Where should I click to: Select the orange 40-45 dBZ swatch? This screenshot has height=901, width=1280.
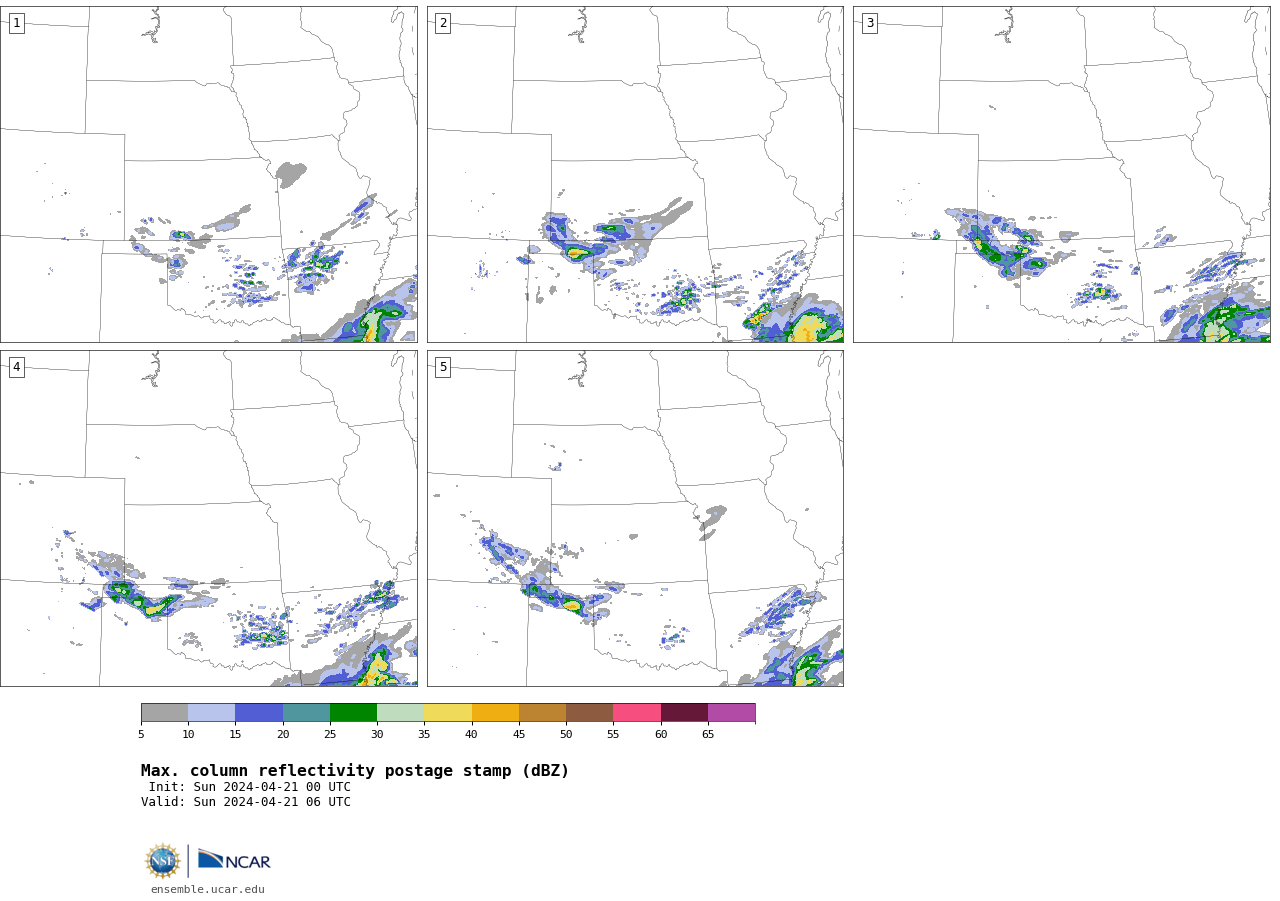pyautogui.click(x=495, y=713)
